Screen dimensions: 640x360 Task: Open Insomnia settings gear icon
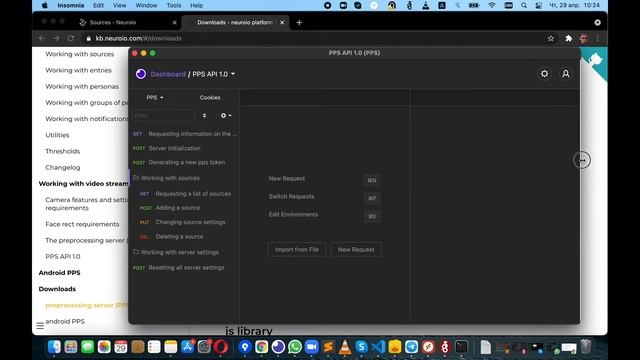pyautogui.click(x=544, y=74)
